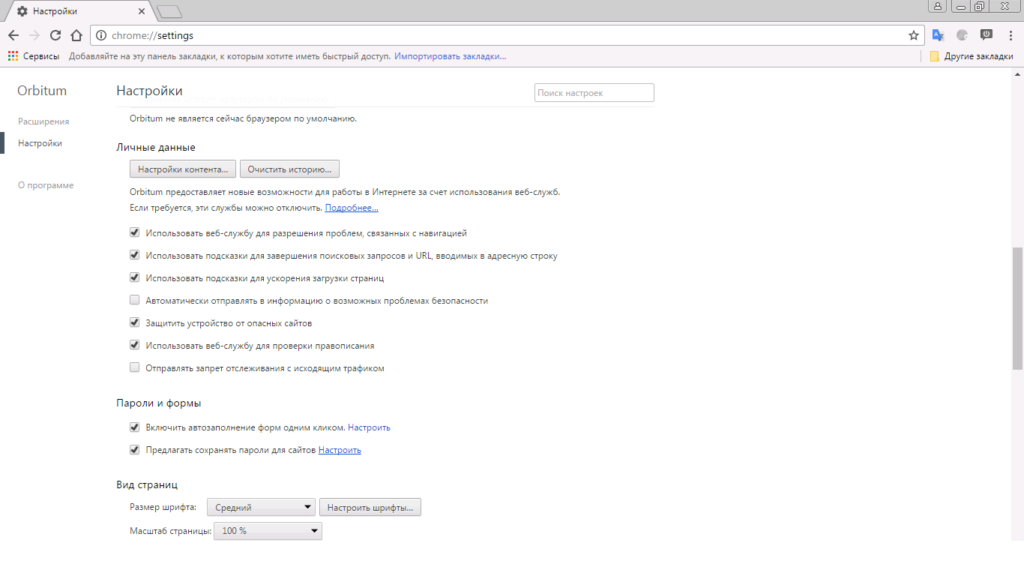Screen dimensions: 1024x576
Task: Click the chrome://settings address bar
Action: pyautogui.click(x=506, y=35)
